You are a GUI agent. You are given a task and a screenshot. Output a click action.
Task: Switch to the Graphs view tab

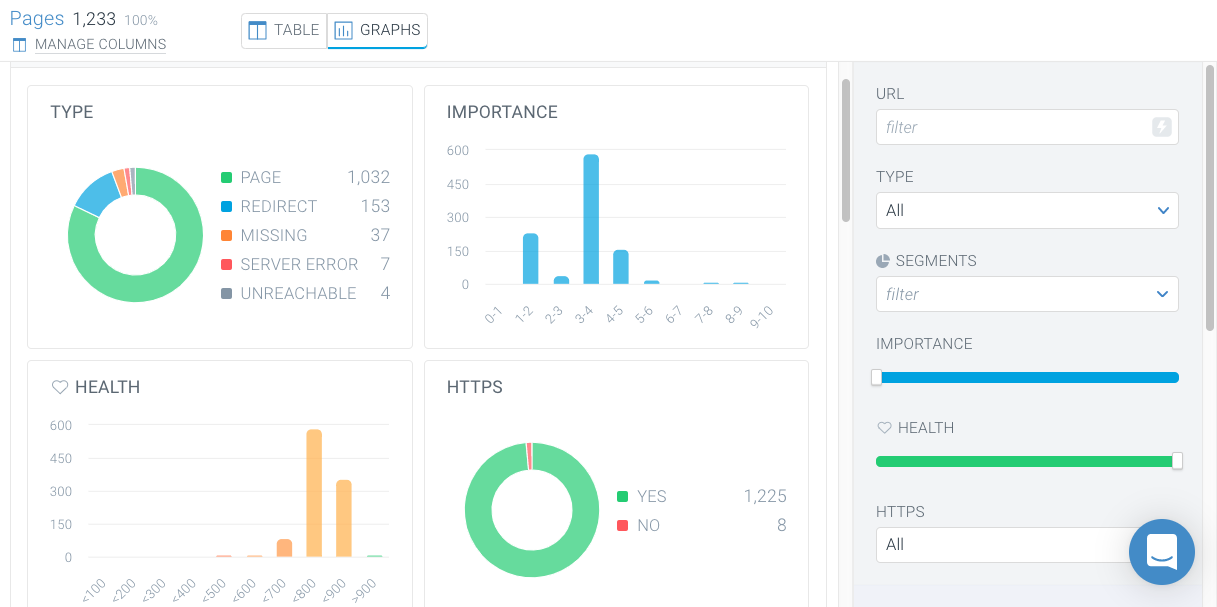377,30
